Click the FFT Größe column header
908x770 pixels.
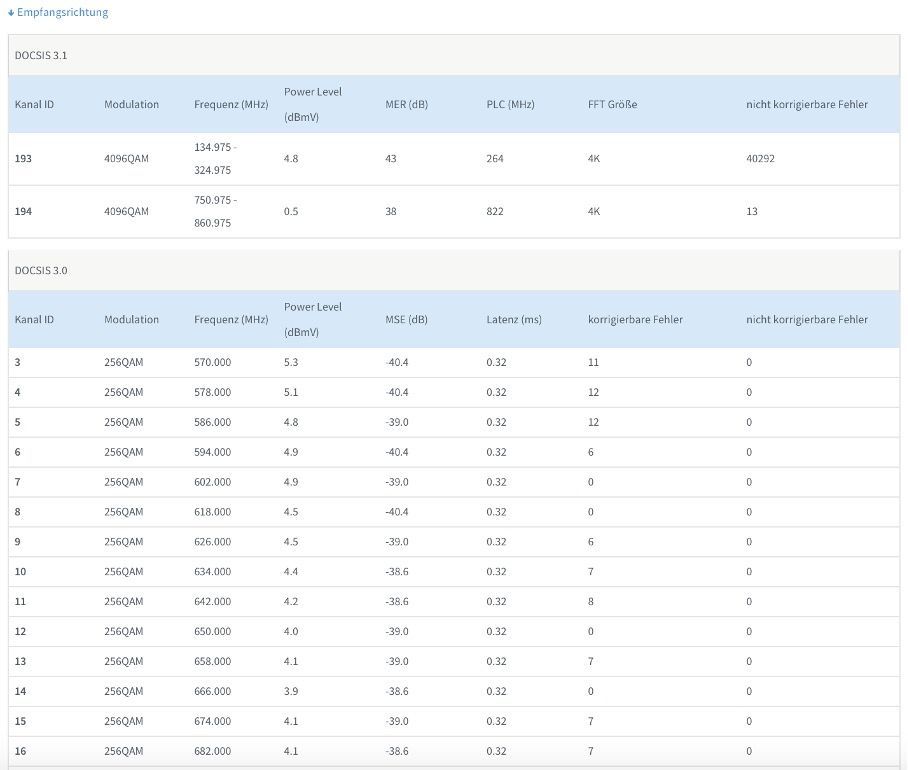pyautogui.click(x=612, y=104)
